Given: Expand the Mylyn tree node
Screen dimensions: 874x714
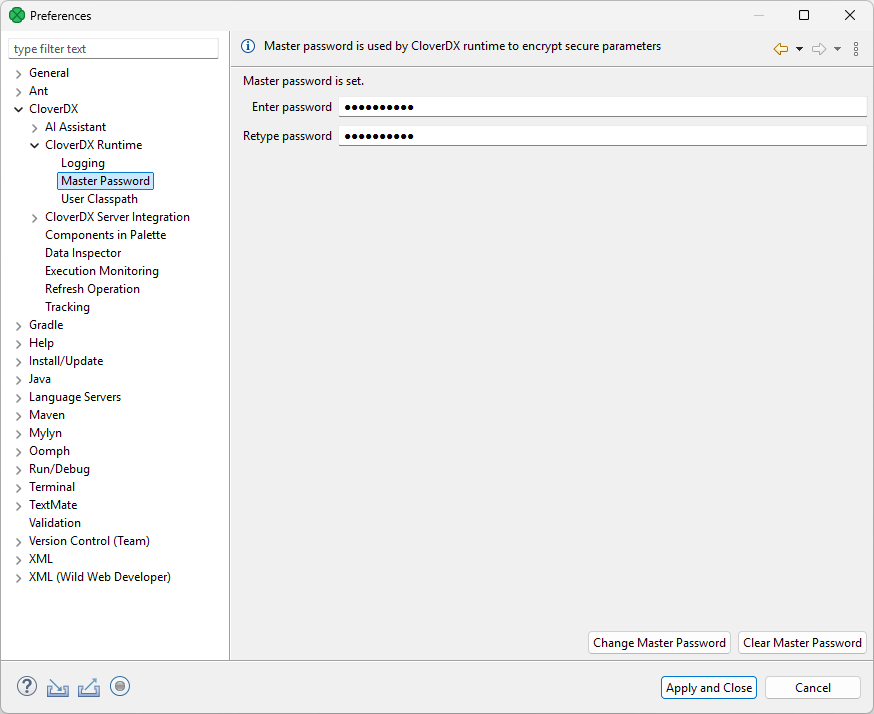Looking at the screenshot, I should coord(18,434).
